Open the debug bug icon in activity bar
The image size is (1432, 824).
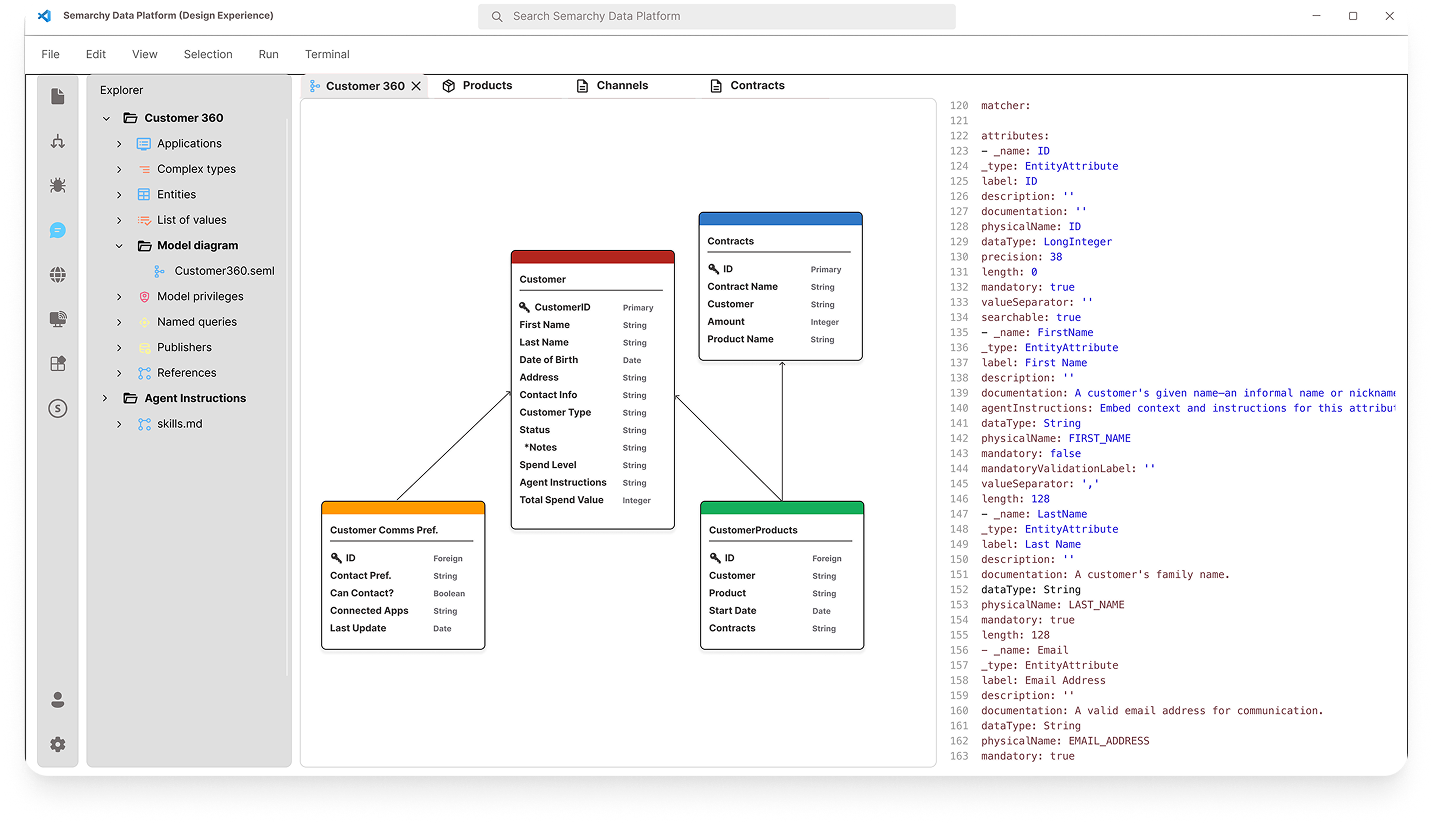click(x=58, y=185)
